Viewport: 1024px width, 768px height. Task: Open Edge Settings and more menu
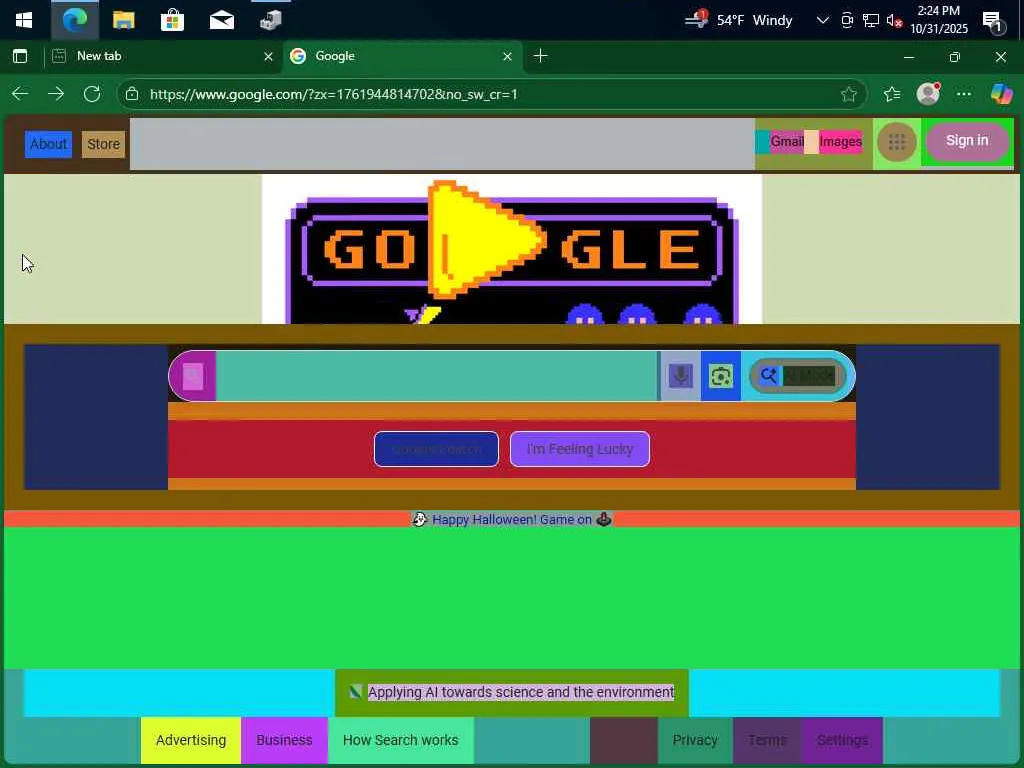[x=963, y=95]
